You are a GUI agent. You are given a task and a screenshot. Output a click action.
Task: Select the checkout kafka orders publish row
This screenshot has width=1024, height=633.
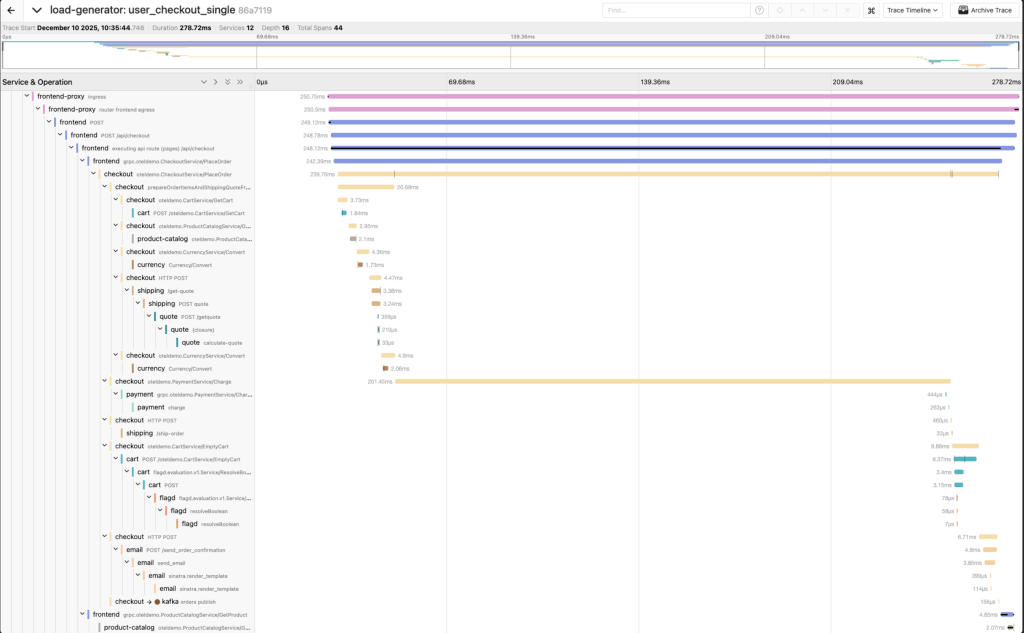point(170,601)
